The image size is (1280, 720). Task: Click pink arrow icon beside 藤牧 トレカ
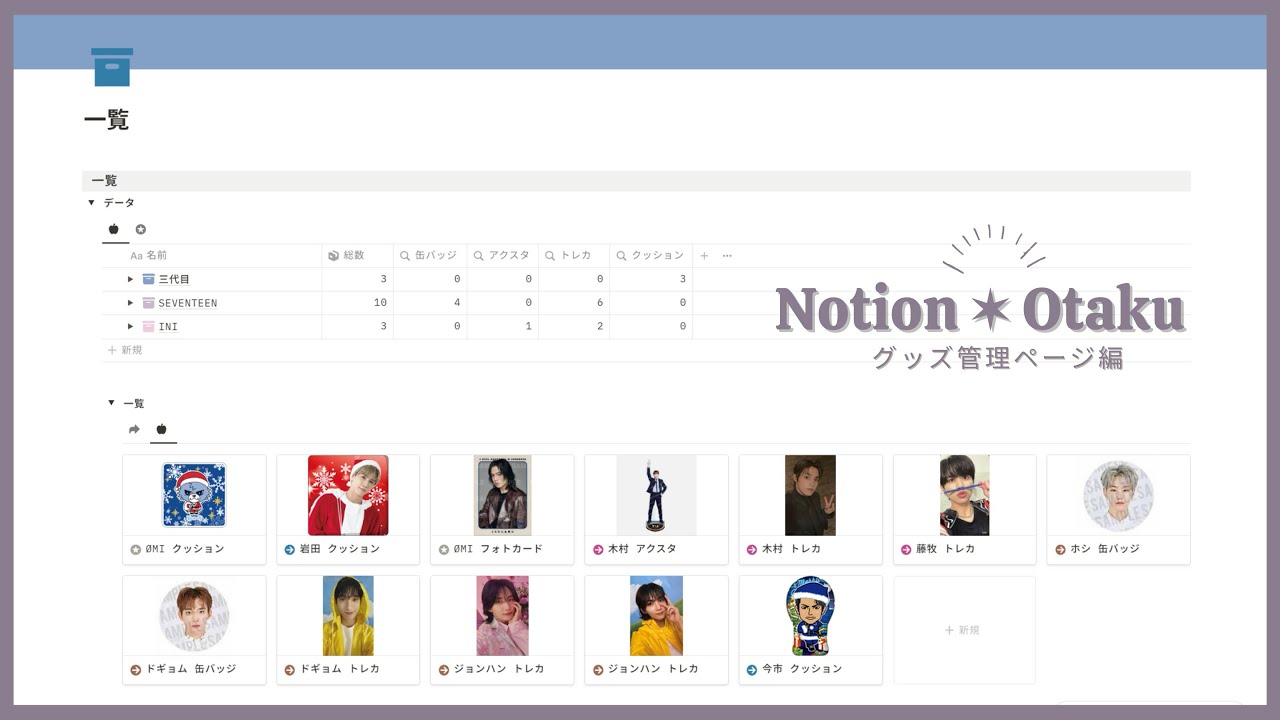(906, 549)
